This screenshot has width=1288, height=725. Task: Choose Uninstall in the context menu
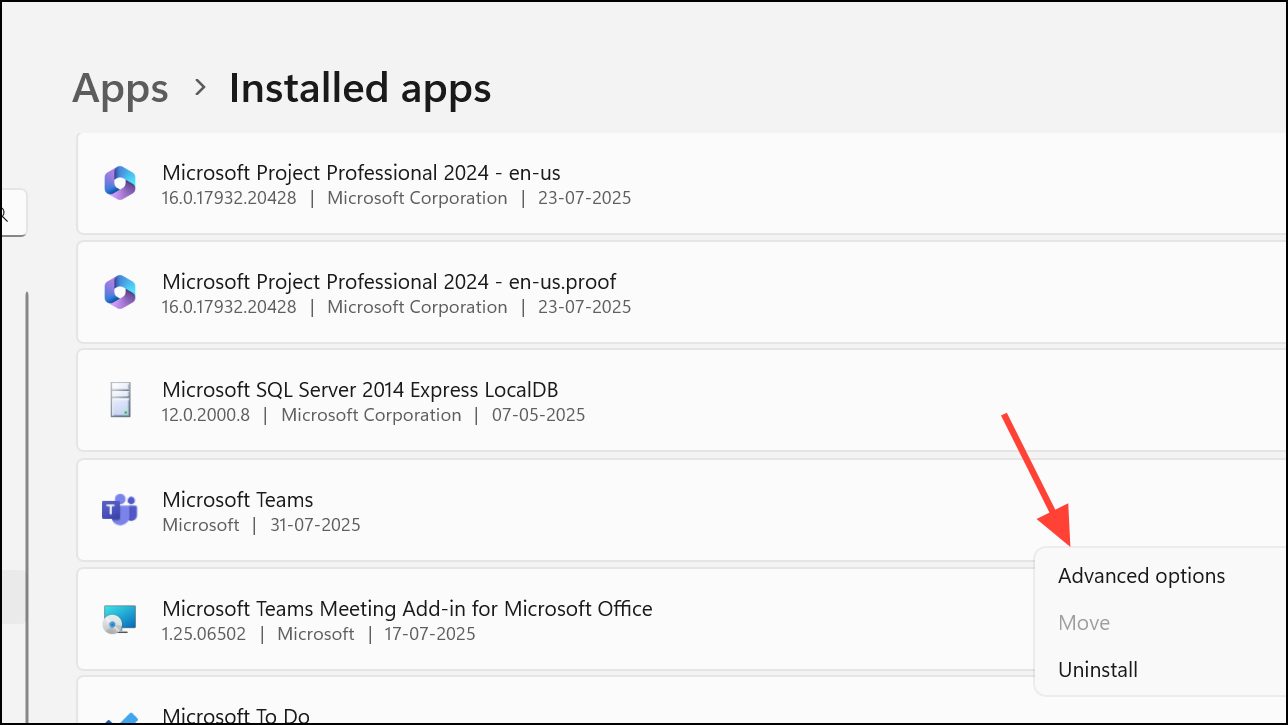(1098, 670)
